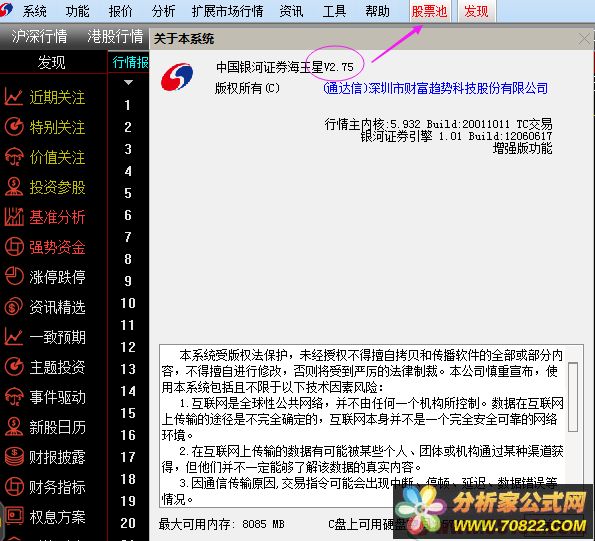595x541 pixels.
Task: Click the Galaxy Securities logo in the menu bar
Action: [6, 10]
